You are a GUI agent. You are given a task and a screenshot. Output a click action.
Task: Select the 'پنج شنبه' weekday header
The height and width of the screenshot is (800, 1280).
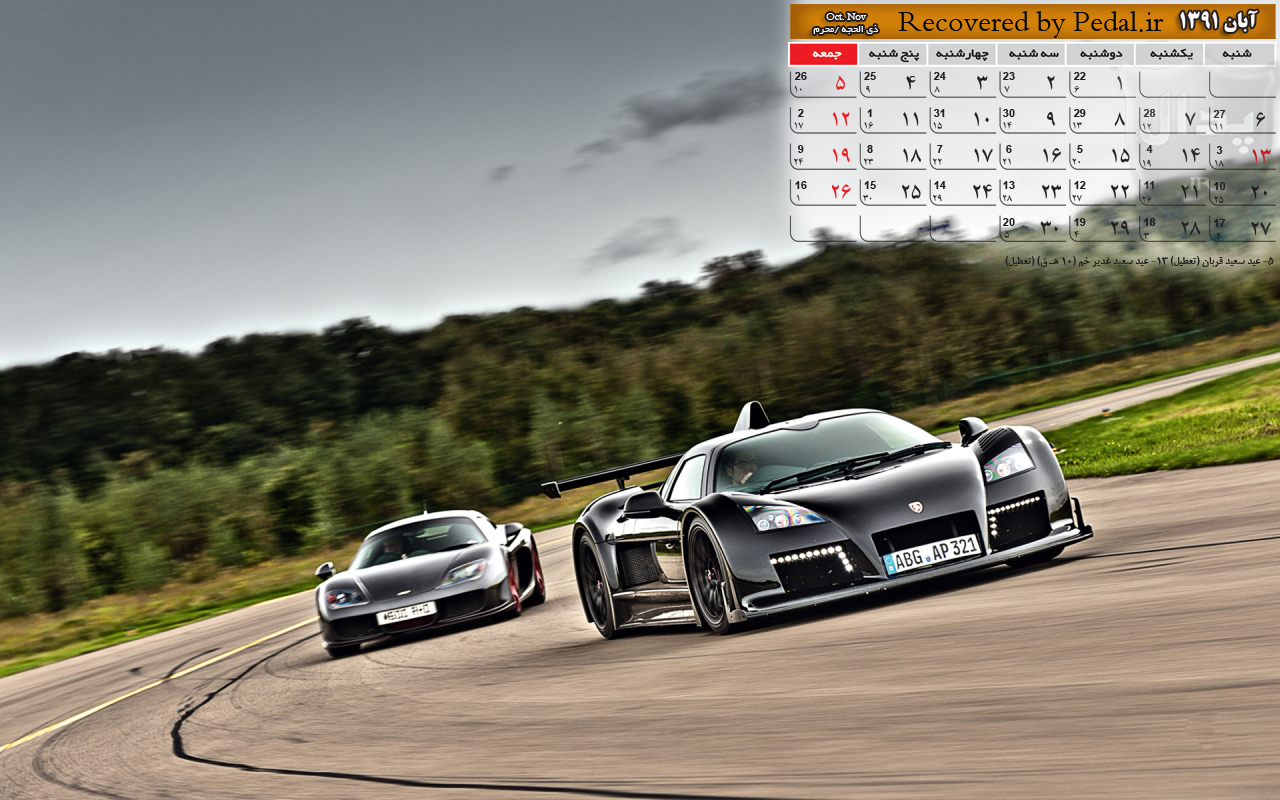point(893,54)
